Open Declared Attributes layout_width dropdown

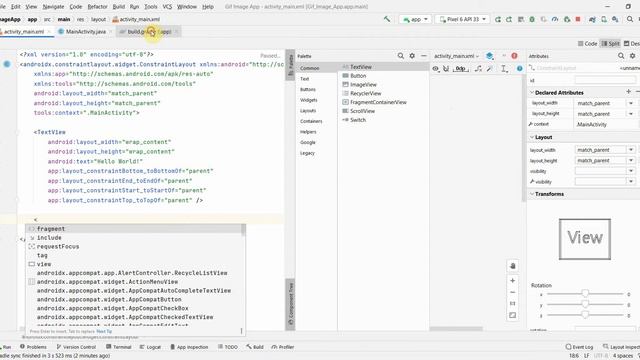pyautogui.click(x=631, y=103)
